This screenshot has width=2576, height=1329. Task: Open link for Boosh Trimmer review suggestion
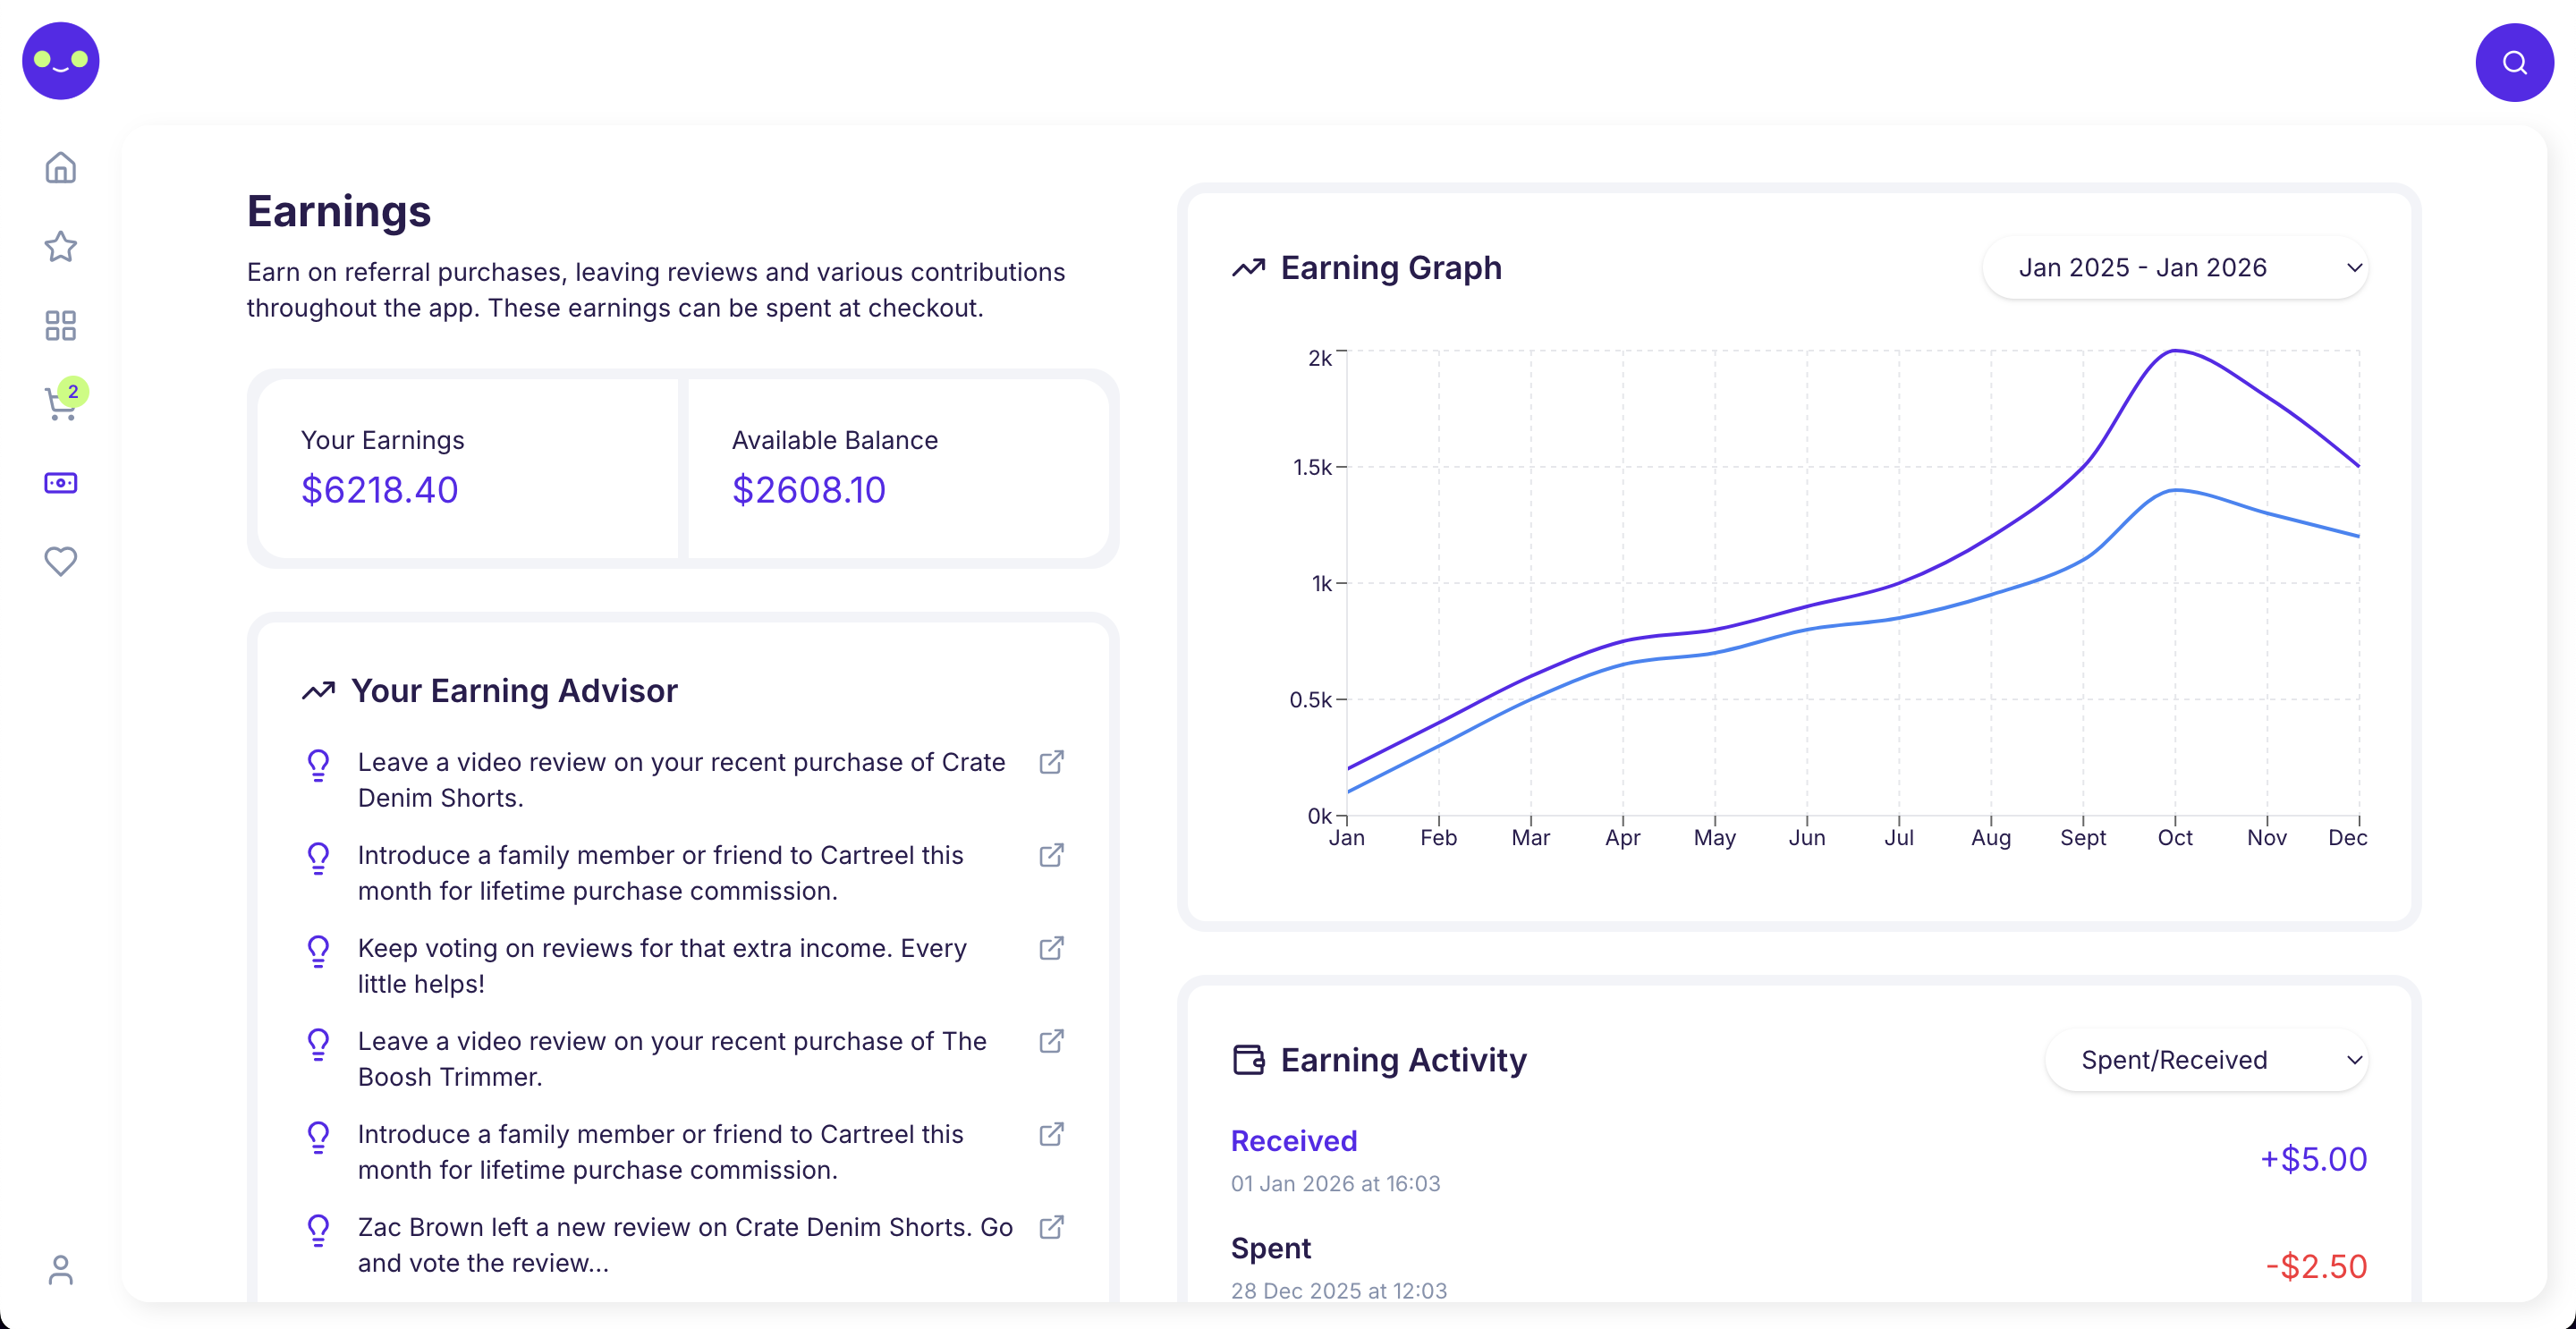tap(1052, 1041)
